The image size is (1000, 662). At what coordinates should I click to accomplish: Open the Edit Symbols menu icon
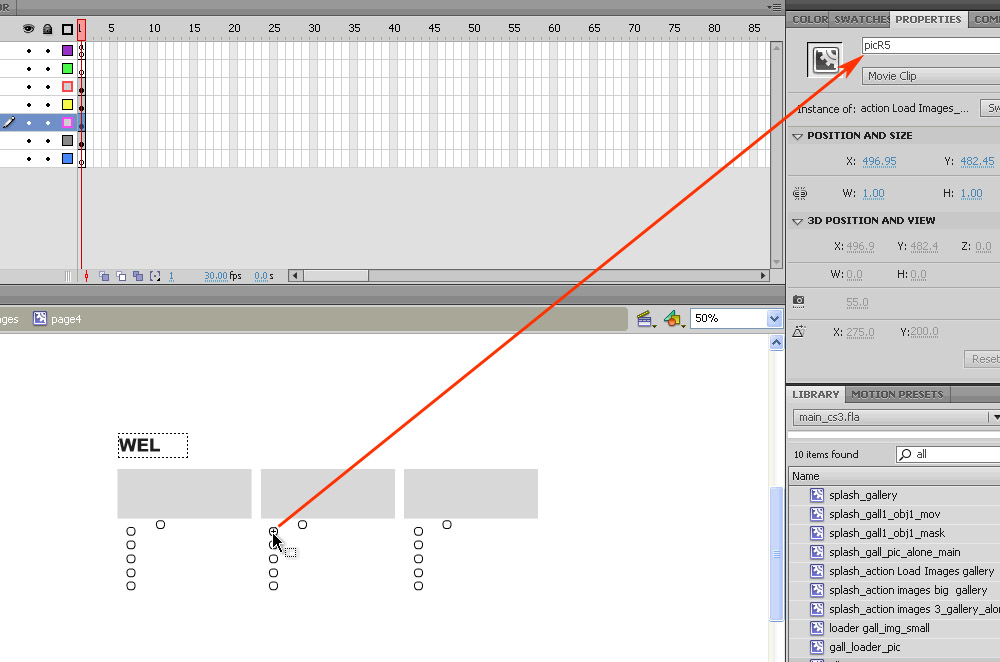(x=674, y=318)
